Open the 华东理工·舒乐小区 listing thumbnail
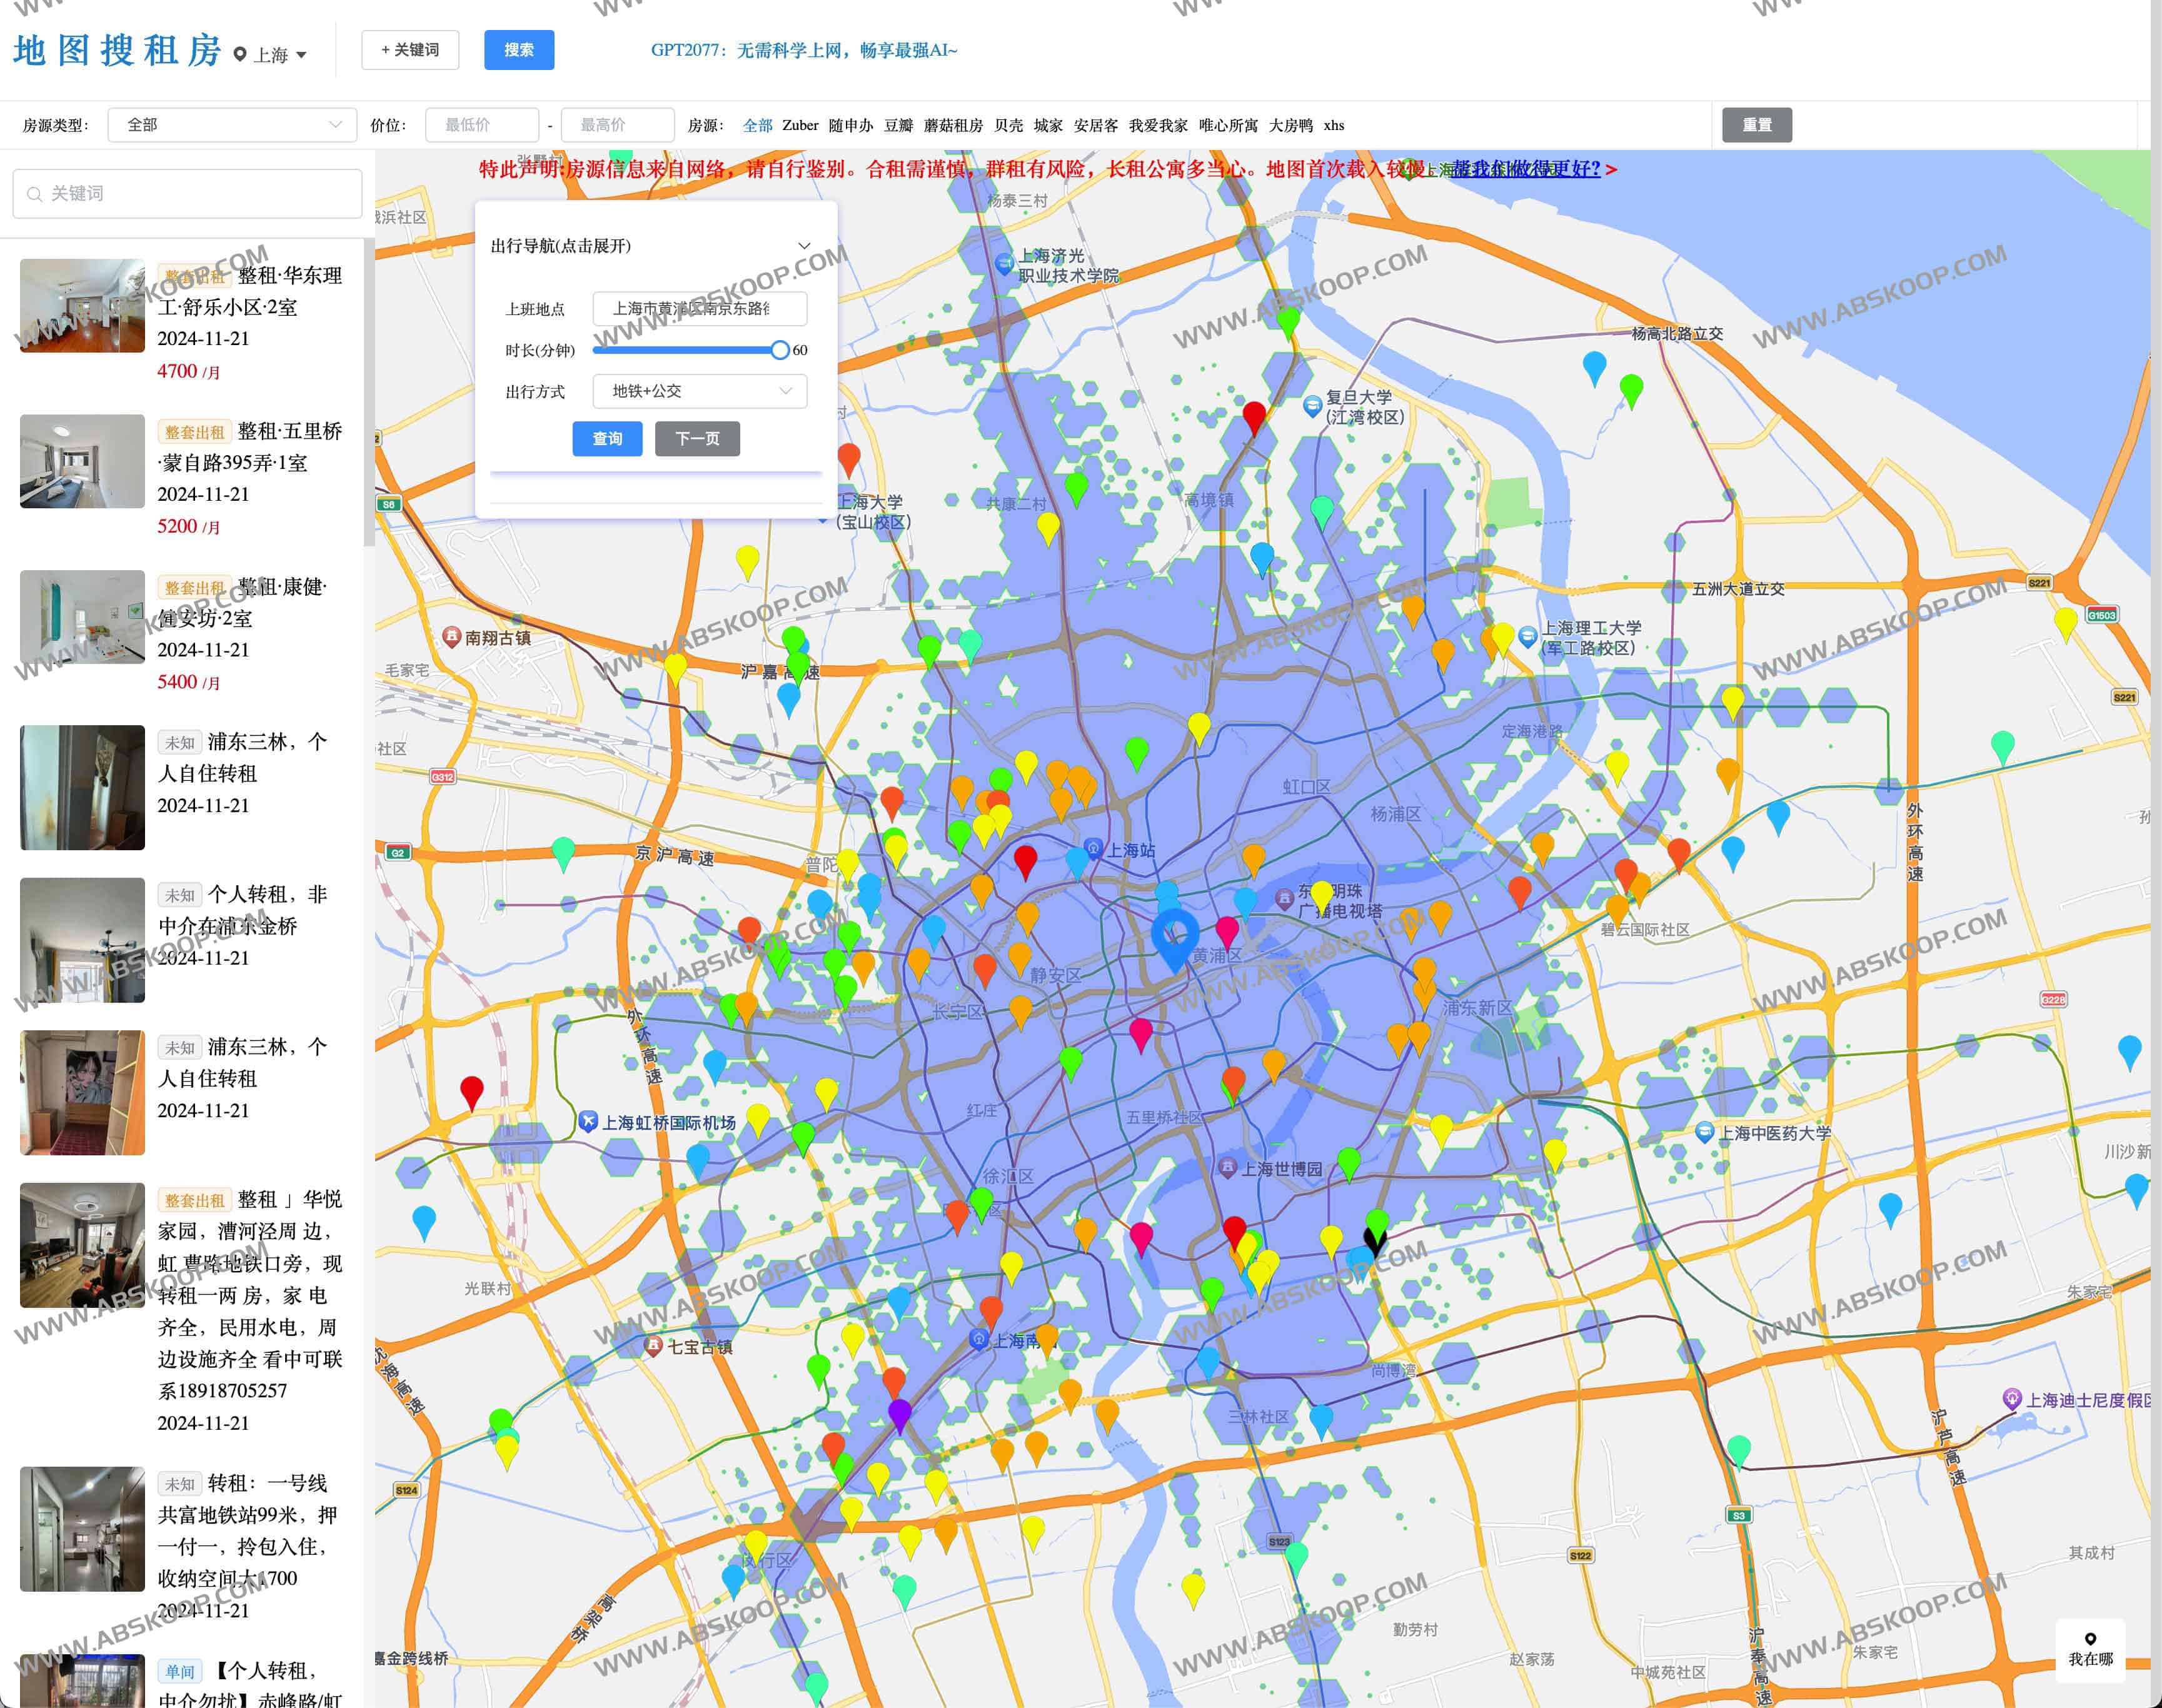Image resolution: width=2162 pixels, height=1708 pixels. coord(82,305)
